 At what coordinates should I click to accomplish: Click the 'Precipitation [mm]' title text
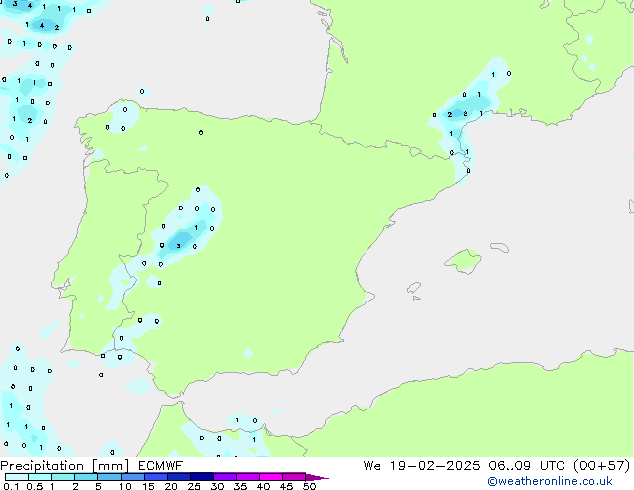(64, 466)
